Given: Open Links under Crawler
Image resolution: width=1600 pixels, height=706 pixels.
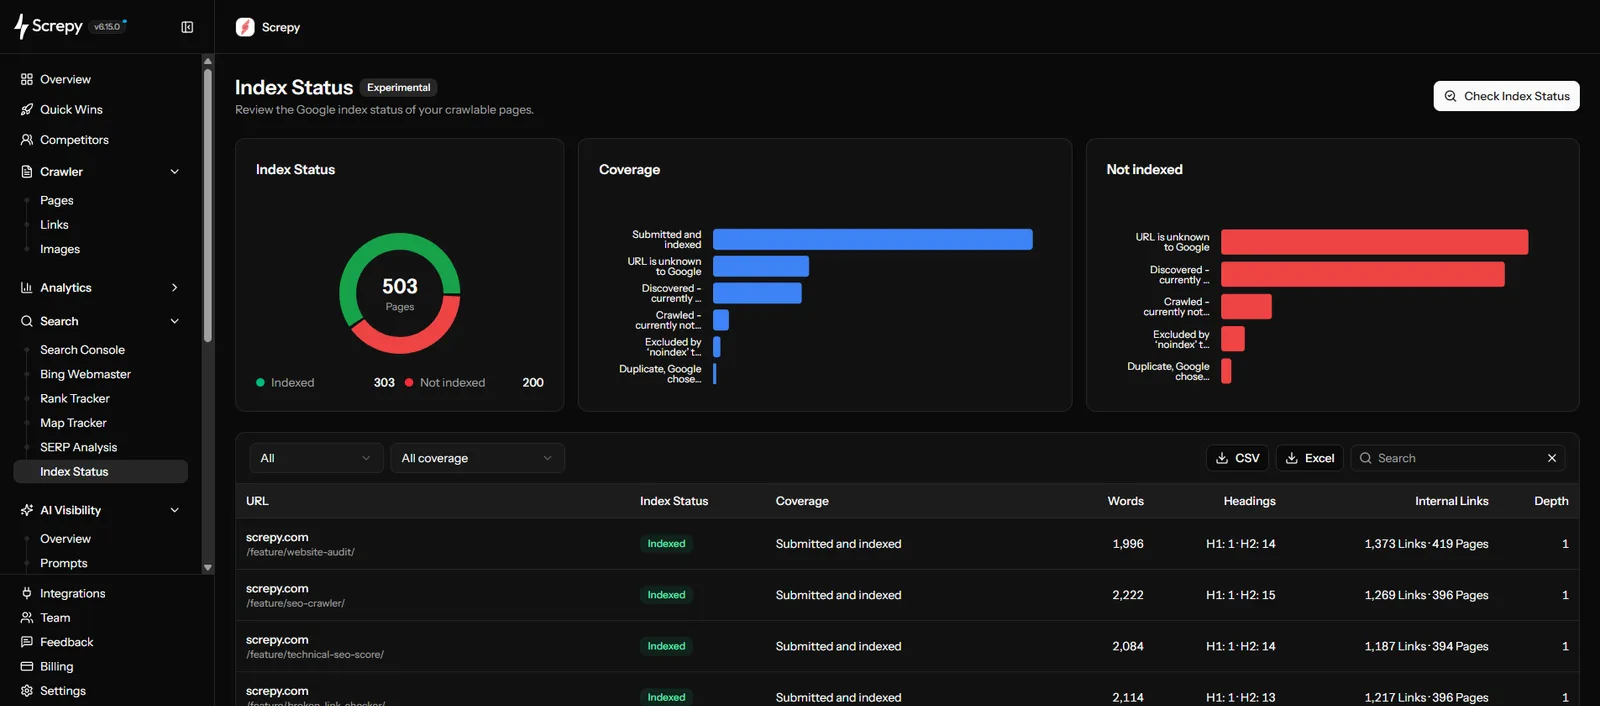Looking at the screenshot, I should point(54,225).
